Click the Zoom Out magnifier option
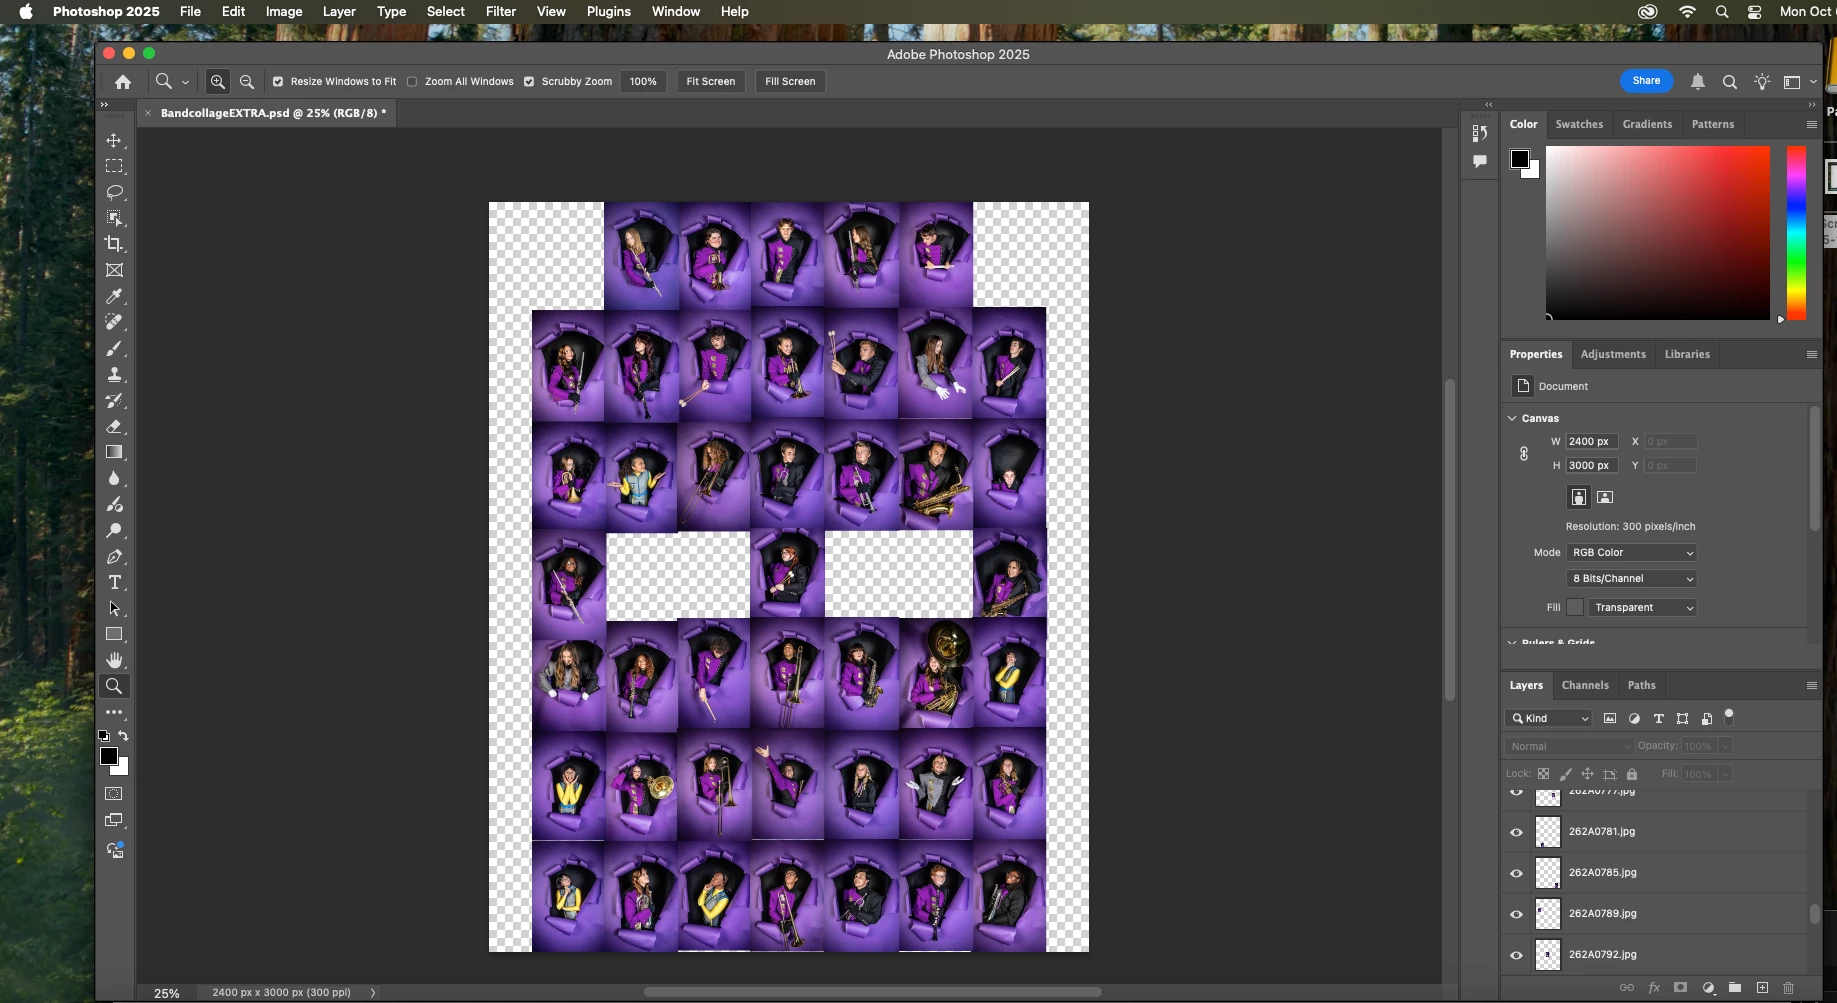 tap(246, 82)
